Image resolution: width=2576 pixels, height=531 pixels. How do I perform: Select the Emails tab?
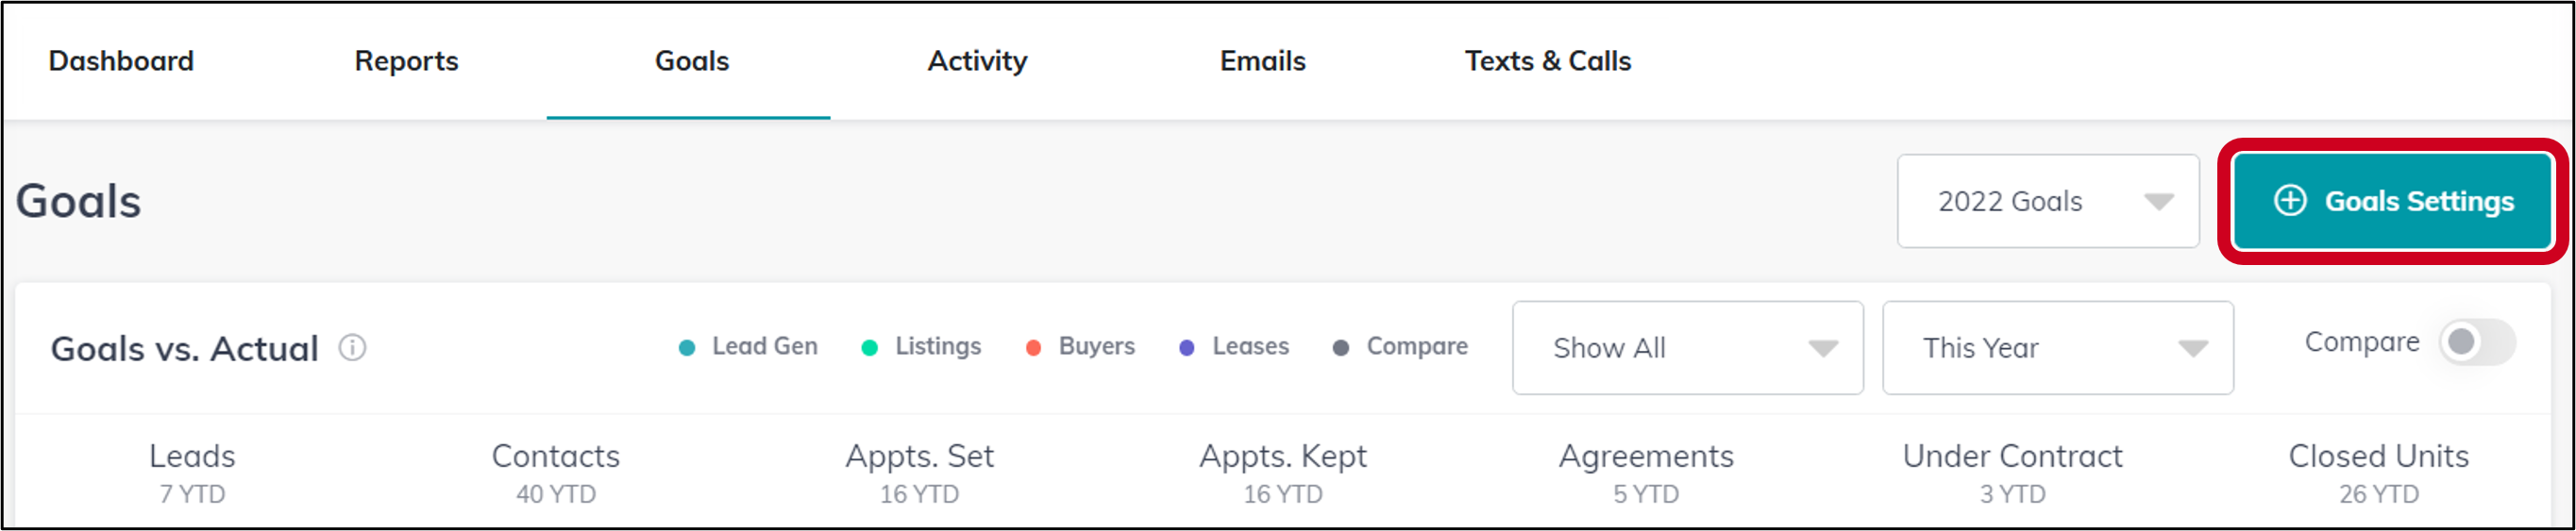tap(1262, 61)
